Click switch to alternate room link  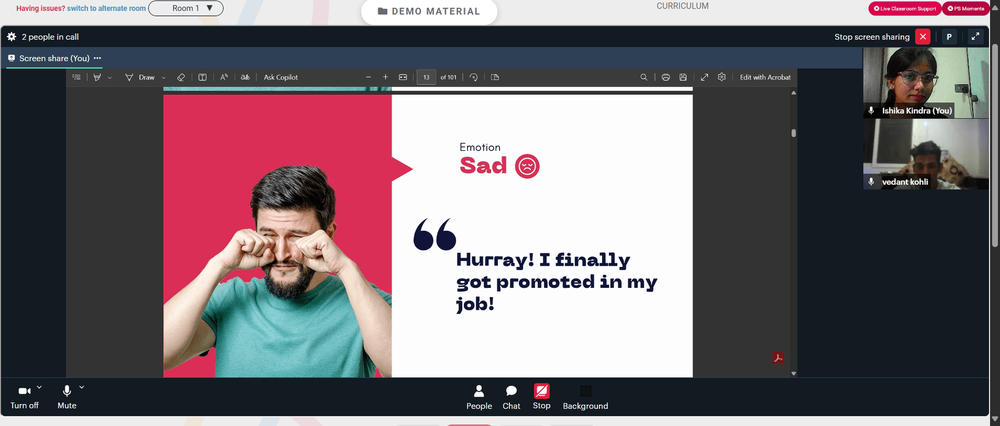click(x=106, y=8)
